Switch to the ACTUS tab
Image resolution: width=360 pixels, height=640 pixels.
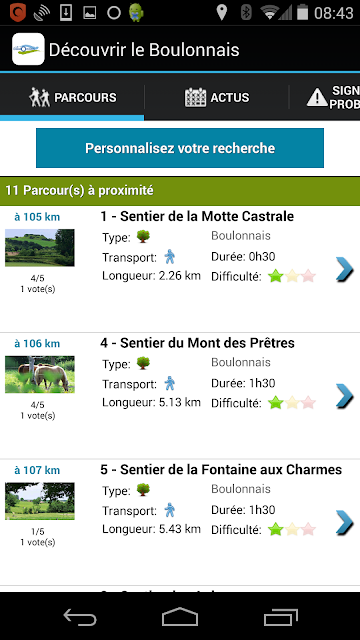(217, 98)
